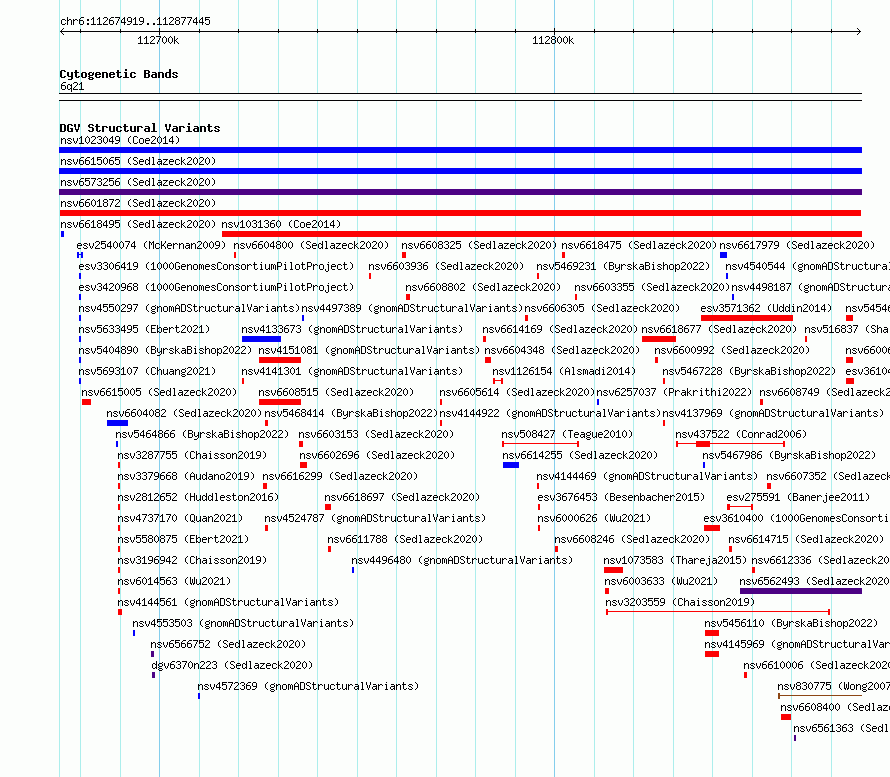Select the red bar under nsv4151081
The width and height of the screenshot is (890, 777).
pyautogui.click(x=280, y=360)
